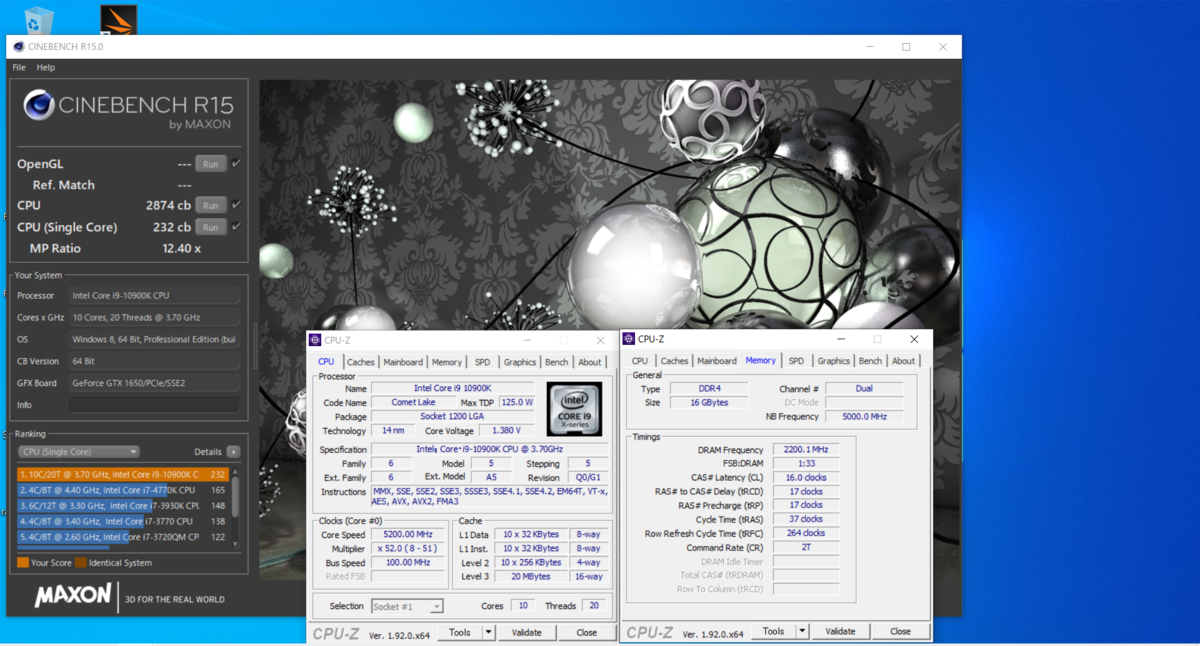
Task: Toggle the CPU test checkmark
Action: pyautogui.click(x=236, y=205)
